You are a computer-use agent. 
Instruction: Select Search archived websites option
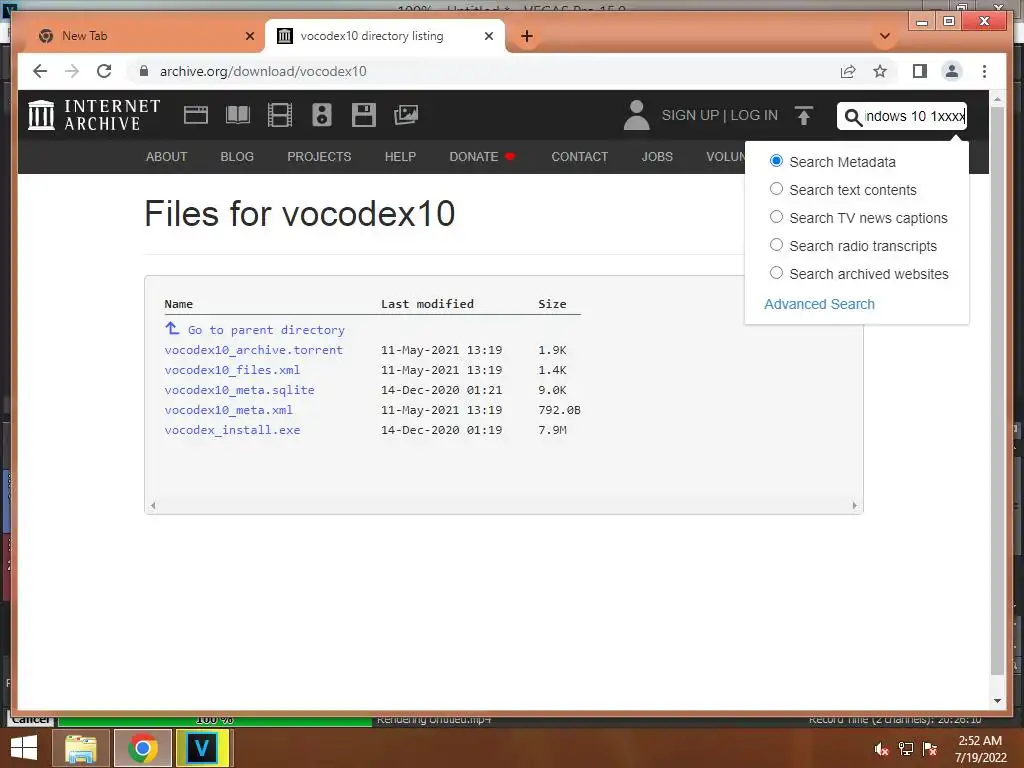tap(776, 273)
